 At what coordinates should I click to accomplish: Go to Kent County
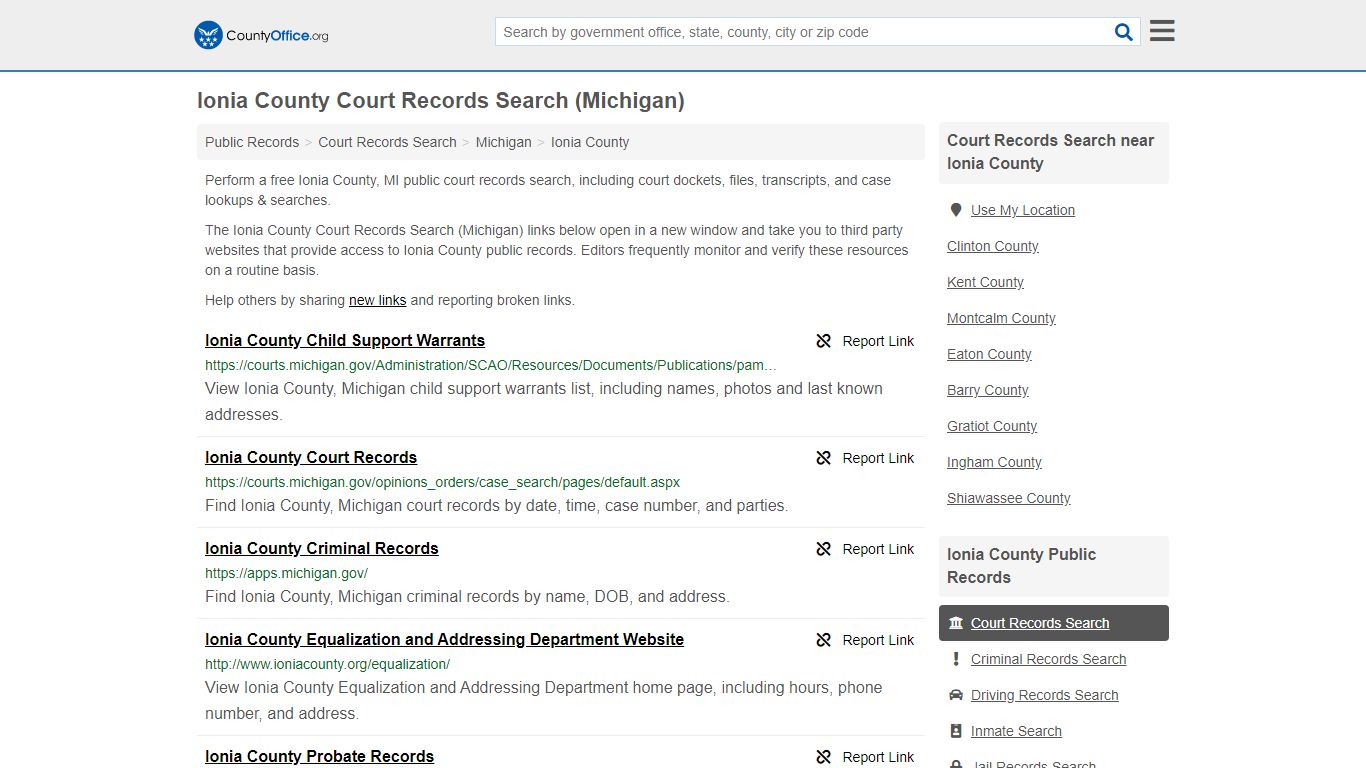pos(985,282)
